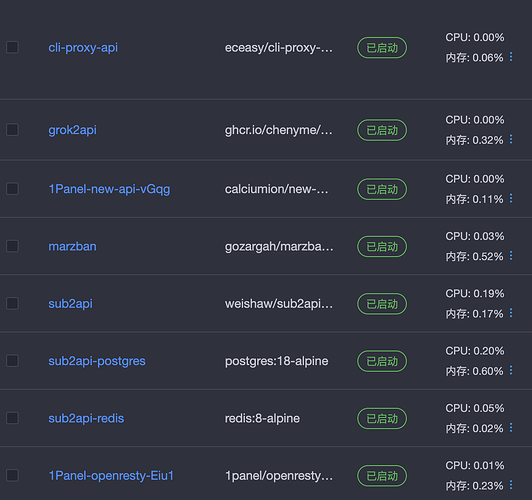The image size is (532, 500).
Task: Click the 已启动 badge for 1Panel-new-api-vGqg
Action: click(382, 189)
